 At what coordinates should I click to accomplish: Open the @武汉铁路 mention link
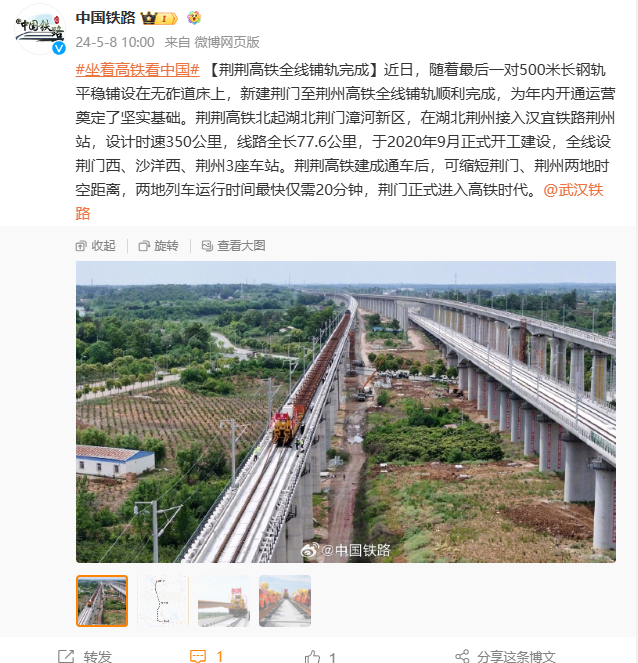click(573, 190)
